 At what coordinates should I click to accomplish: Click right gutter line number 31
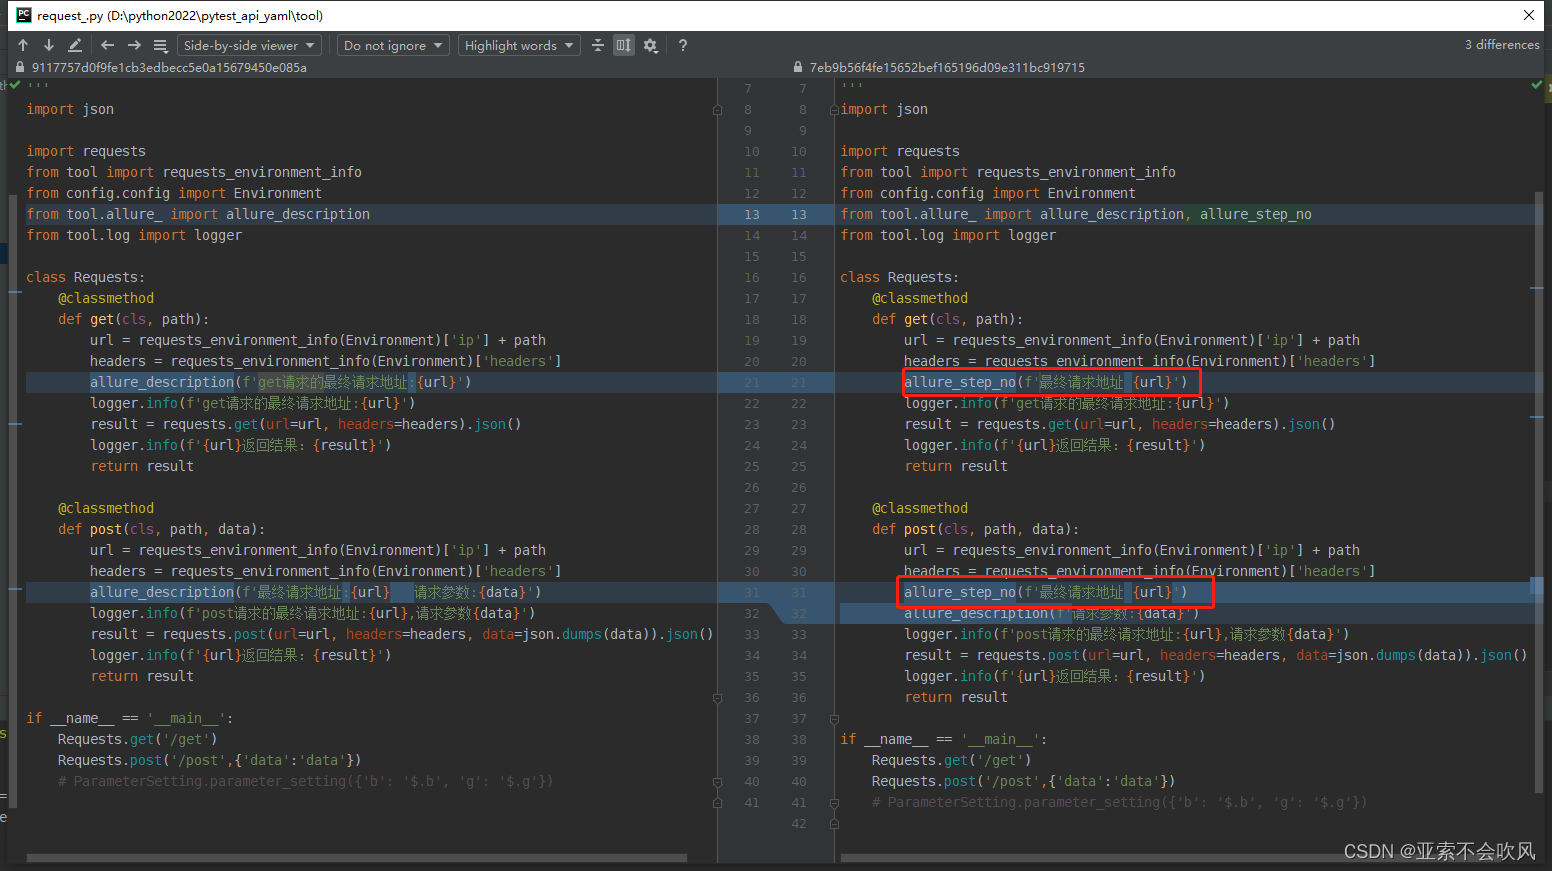pos(798,592)
